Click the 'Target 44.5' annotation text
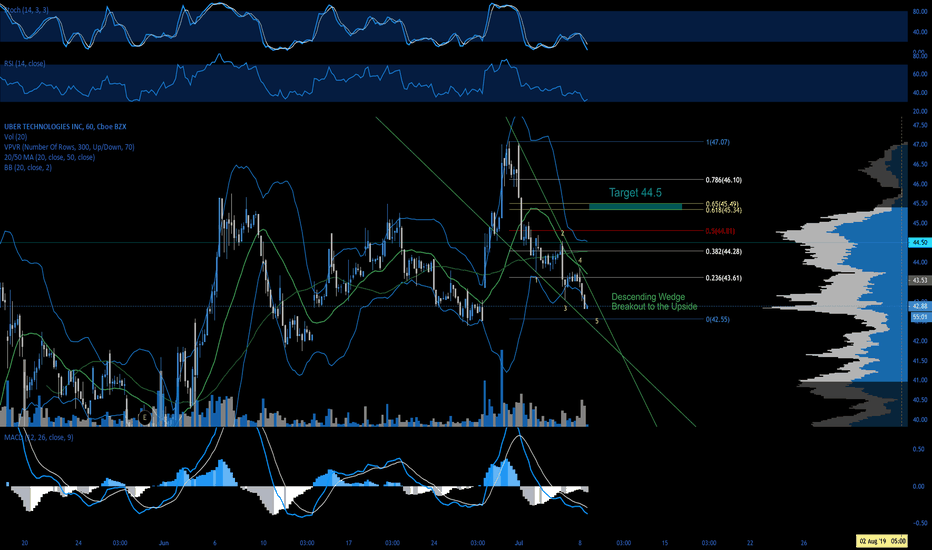The image size is (932, 550). (x=635, y=193)
